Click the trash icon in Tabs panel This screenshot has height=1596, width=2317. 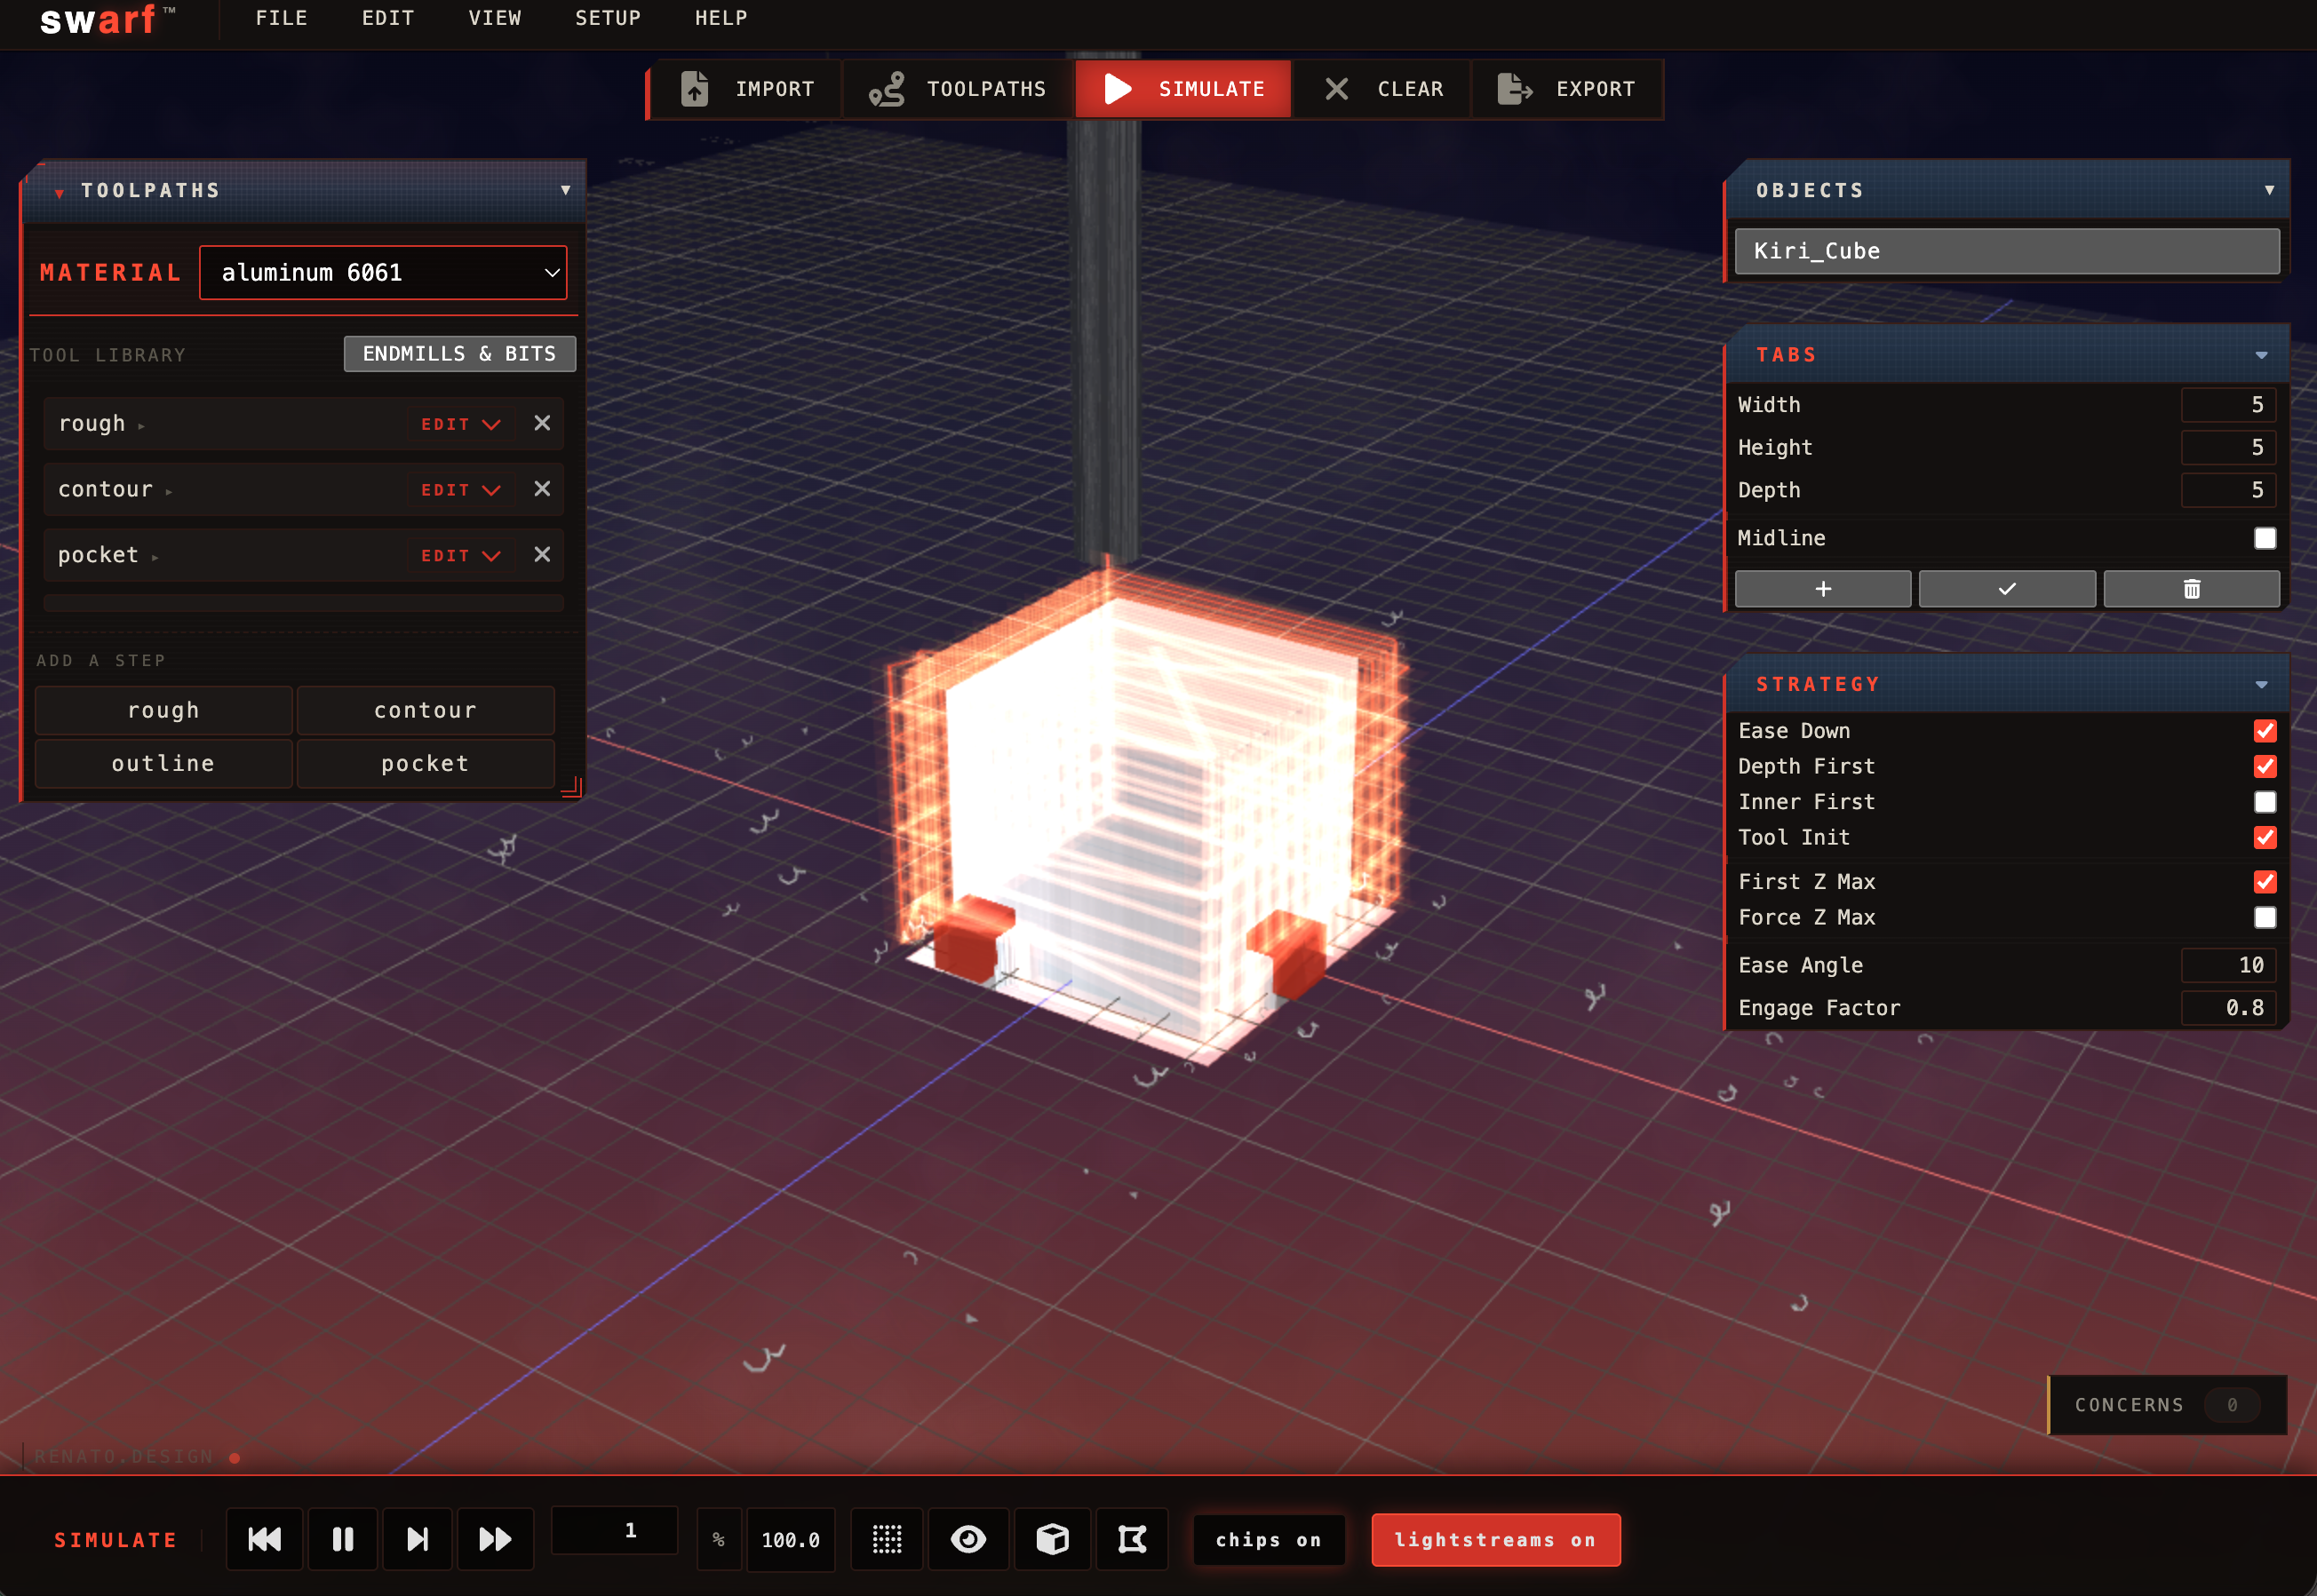tap(2192, 589)
